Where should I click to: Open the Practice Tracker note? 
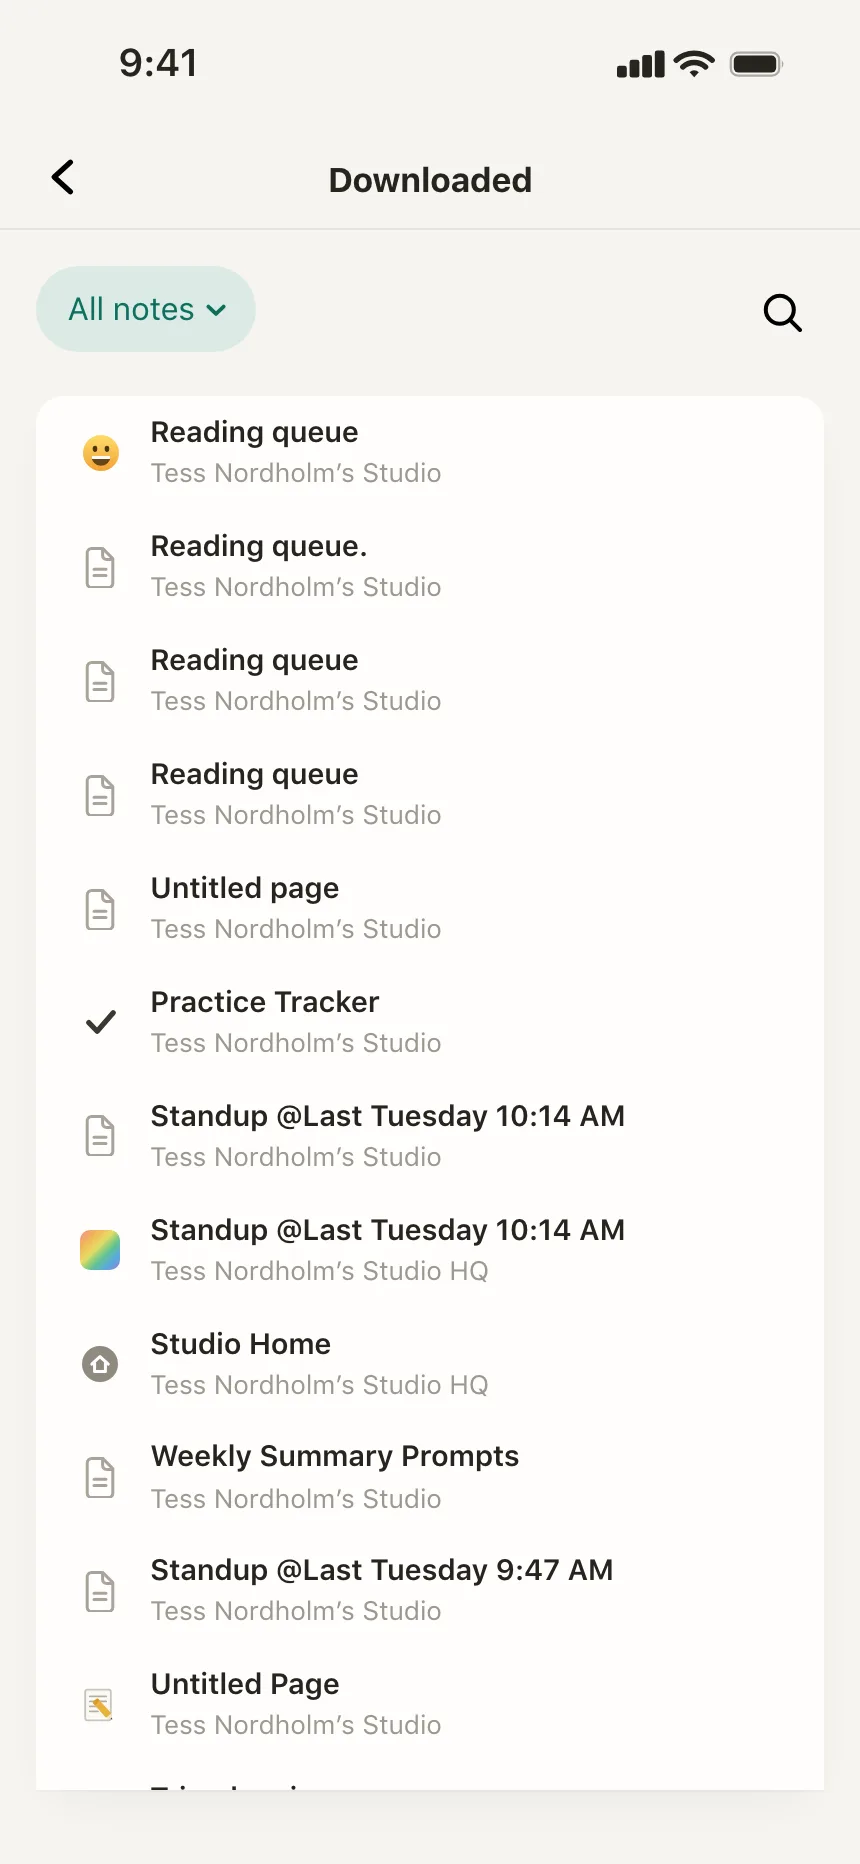pos(430,1022)
